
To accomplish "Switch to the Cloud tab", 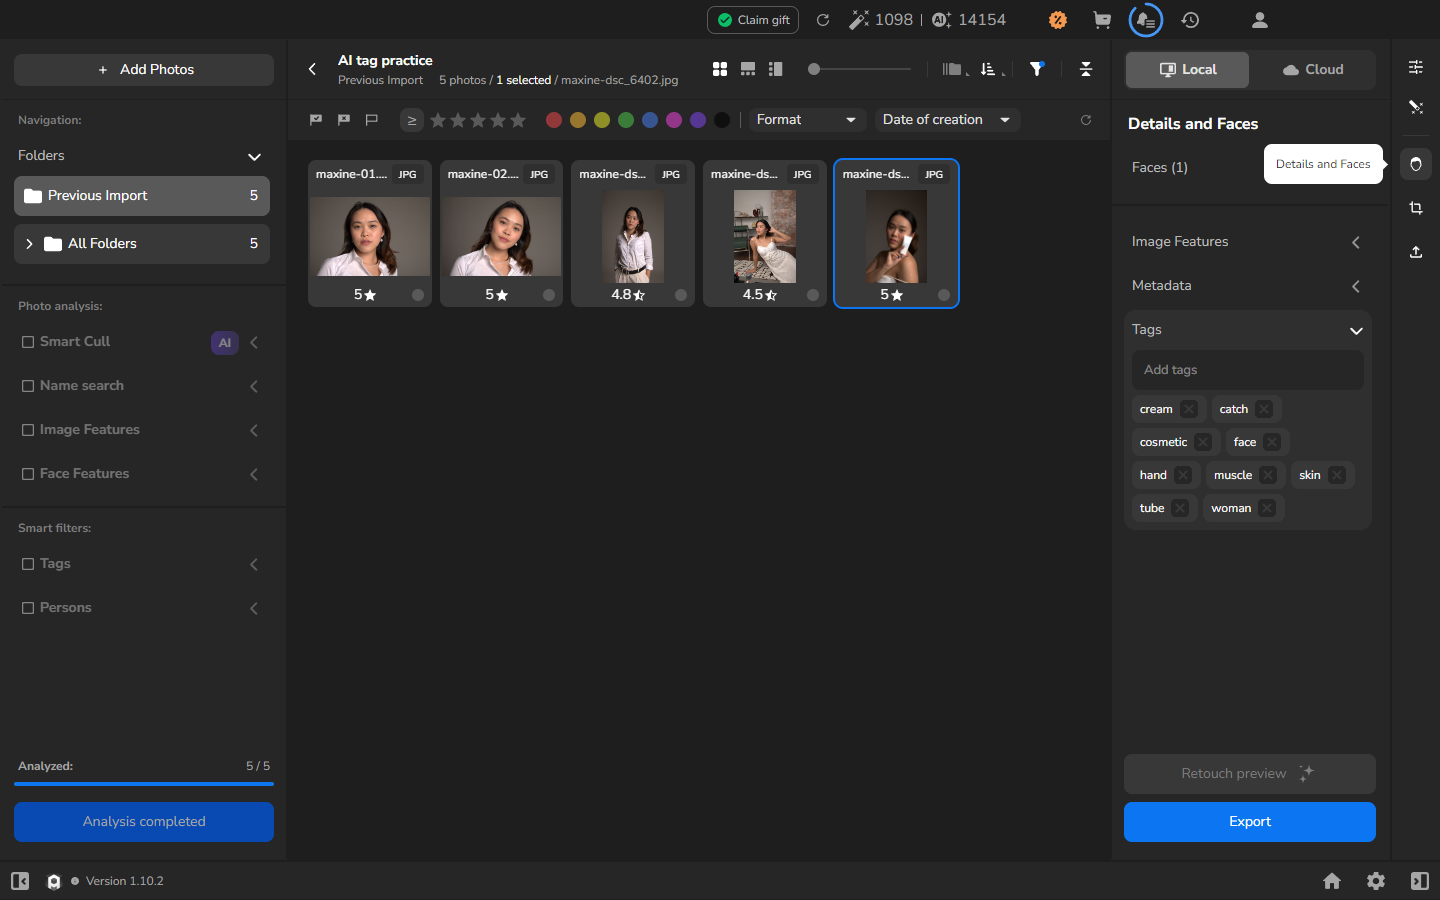I will pos(1312,70).
